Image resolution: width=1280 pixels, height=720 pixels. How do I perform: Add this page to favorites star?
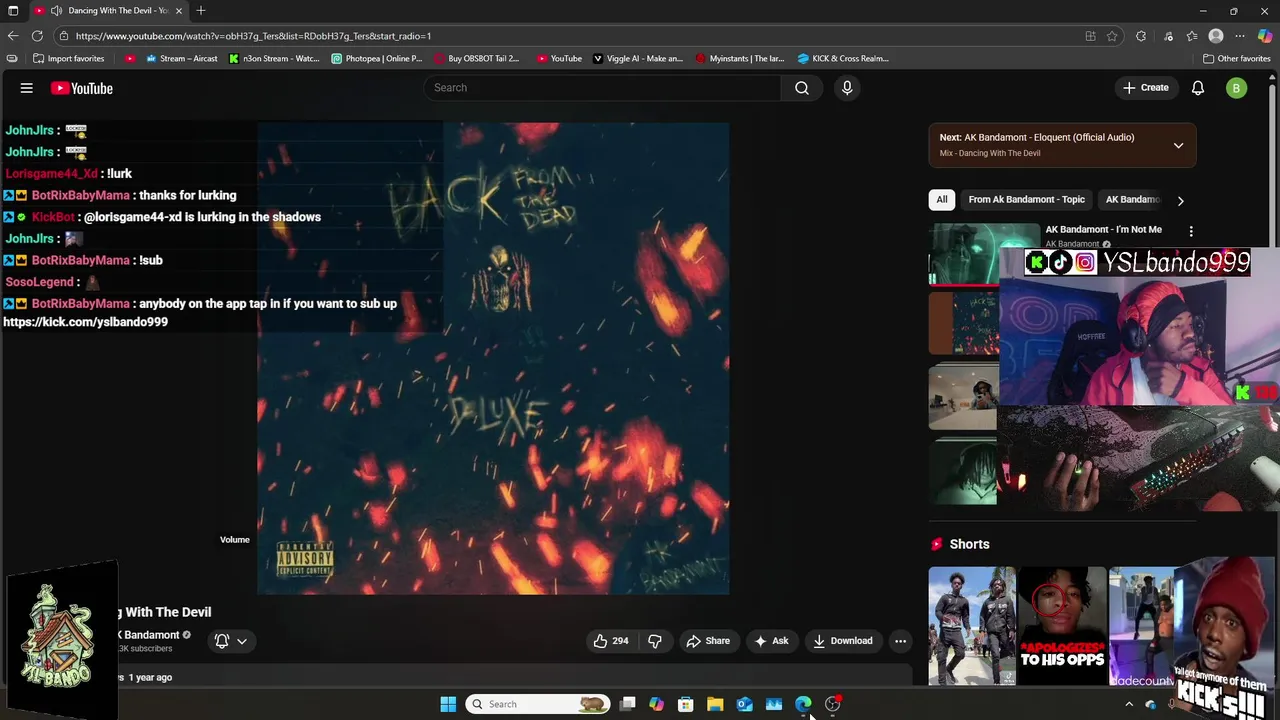tap(1112, 36)
